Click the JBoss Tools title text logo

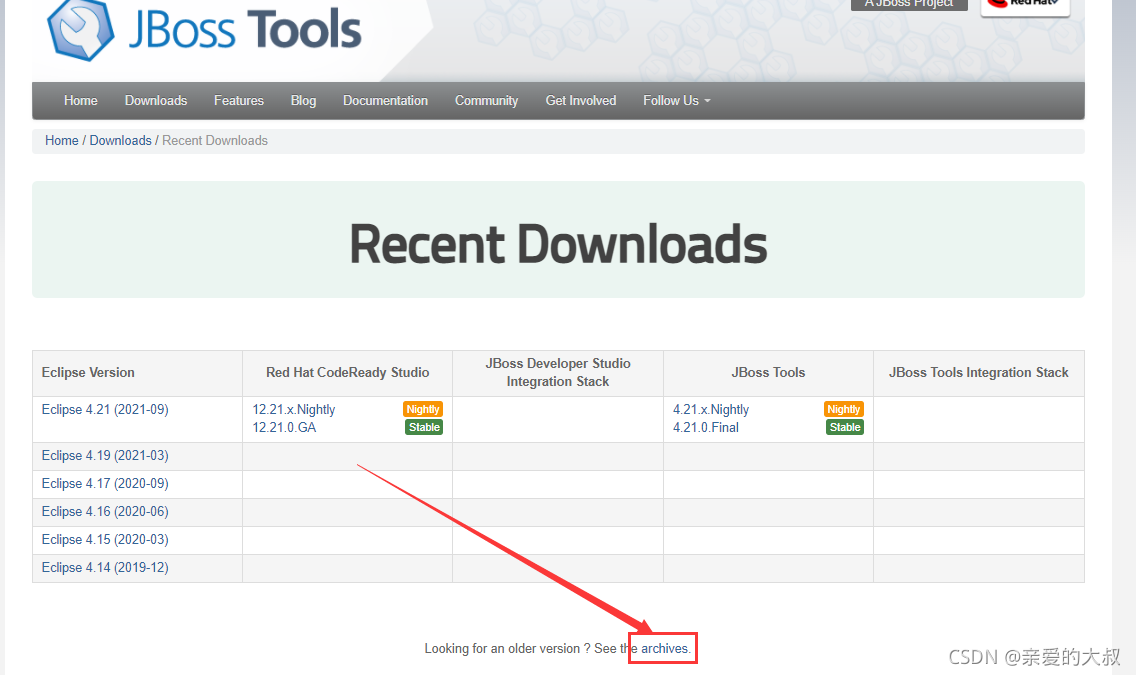245,30
